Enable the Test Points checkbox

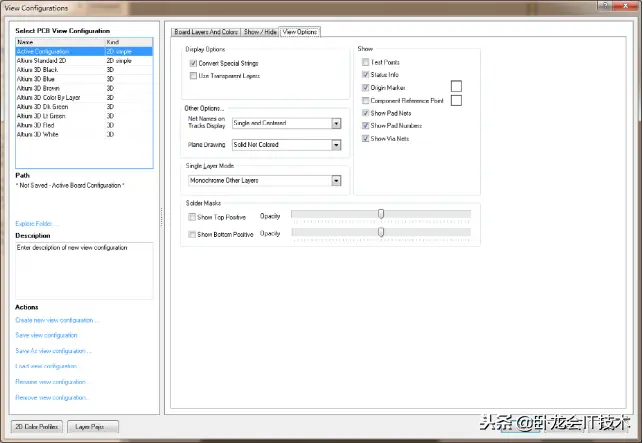pos(366,62)
